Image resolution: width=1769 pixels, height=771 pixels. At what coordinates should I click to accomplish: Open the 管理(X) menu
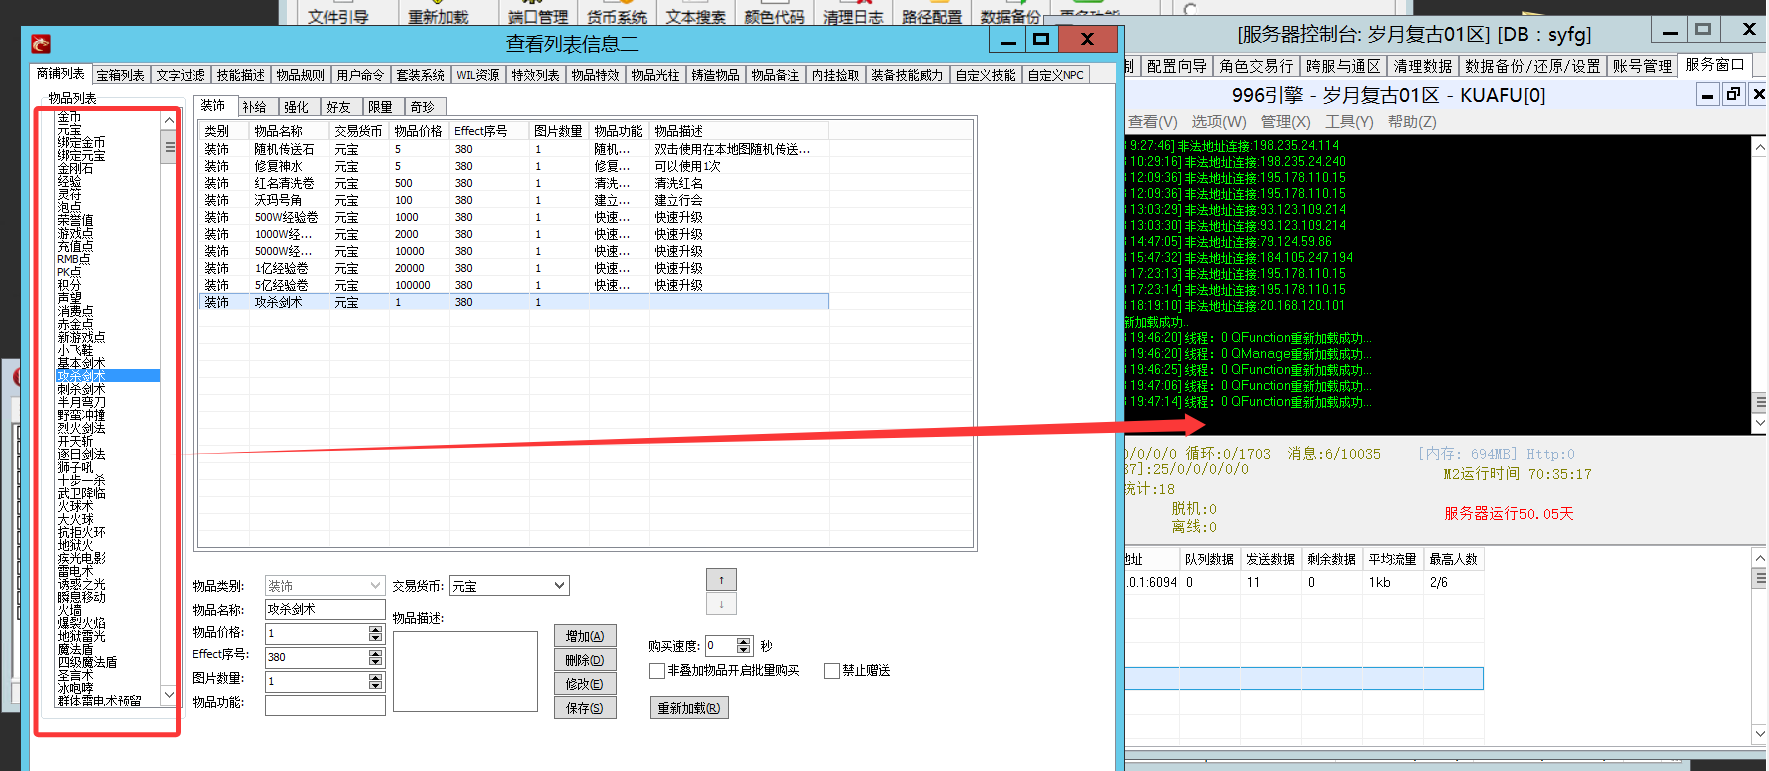1285,122
